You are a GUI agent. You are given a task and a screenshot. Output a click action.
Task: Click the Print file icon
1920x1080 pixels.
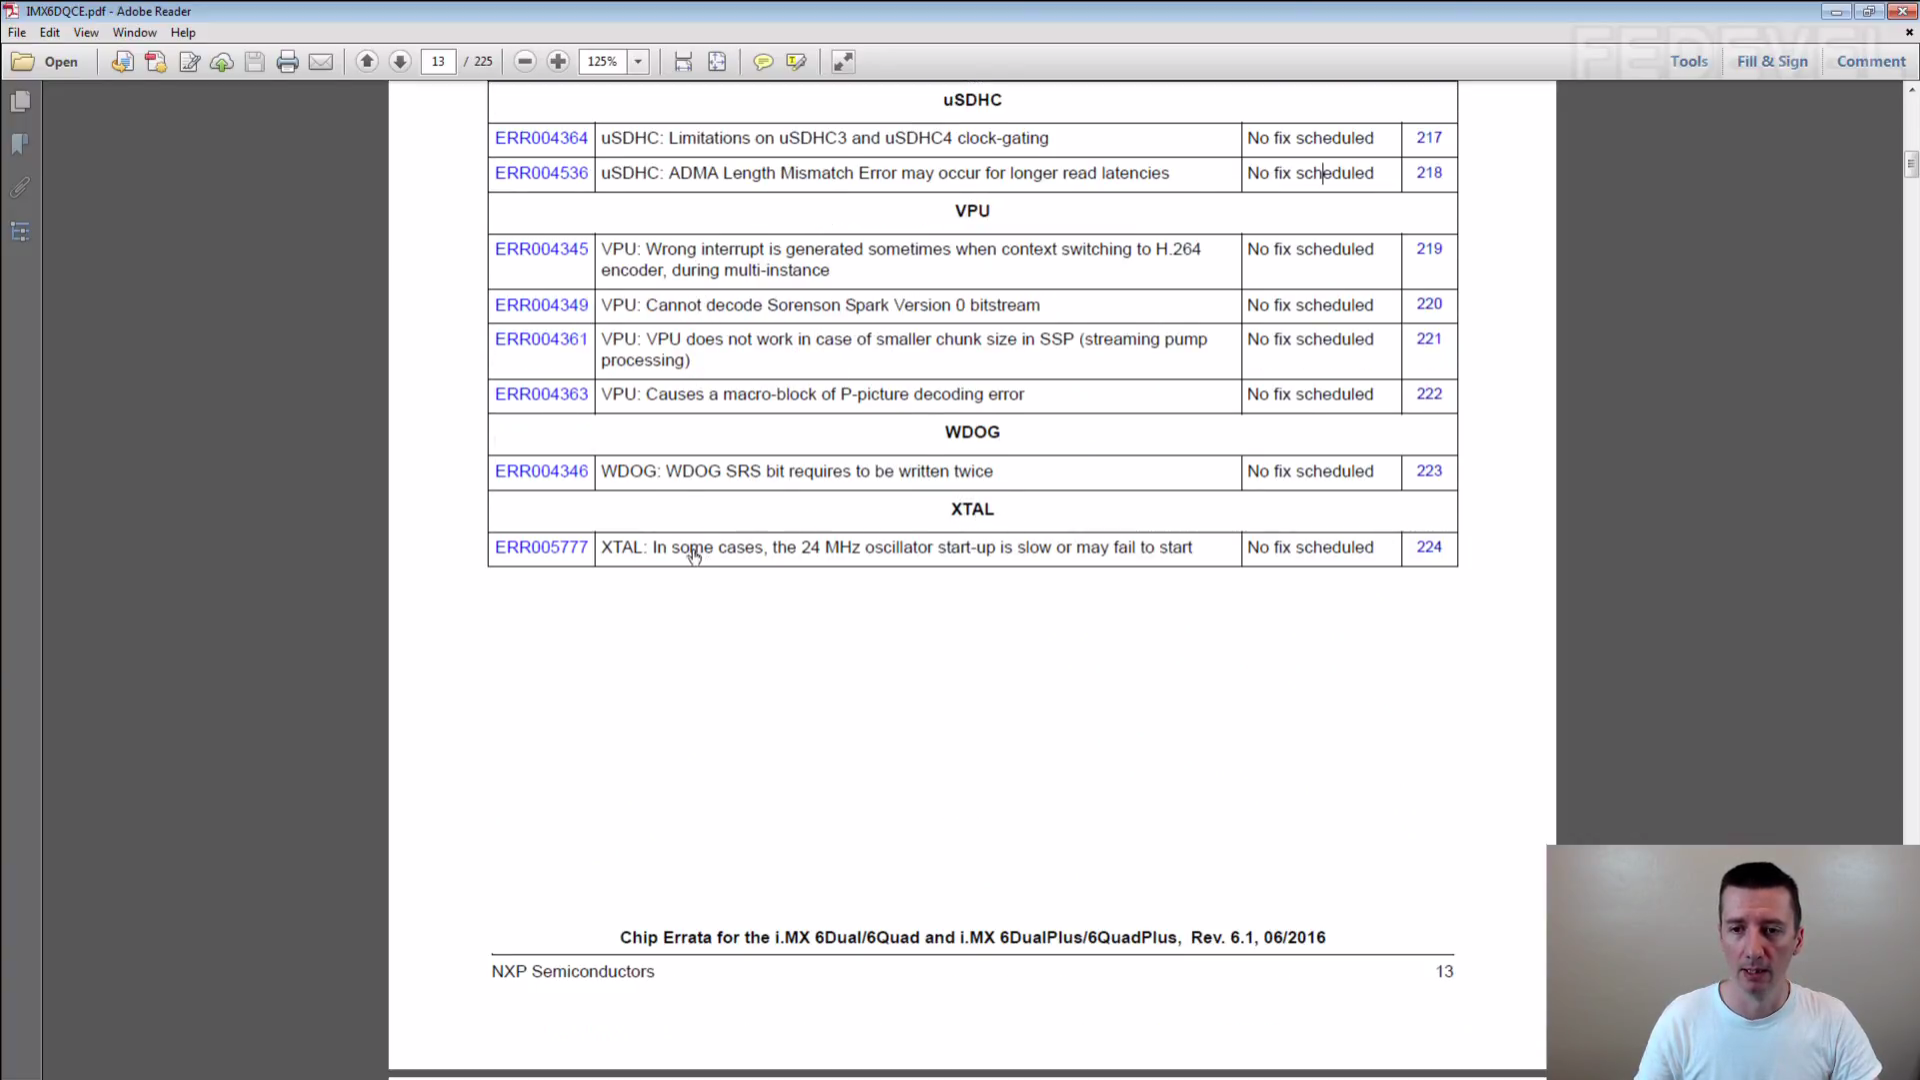[287, 62]
